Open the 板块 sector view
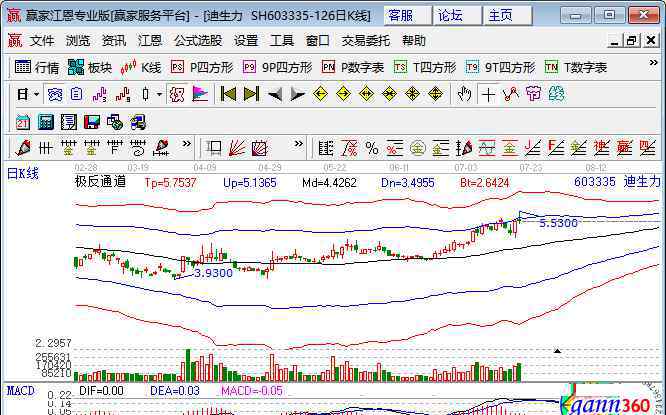 pos(90,67)
